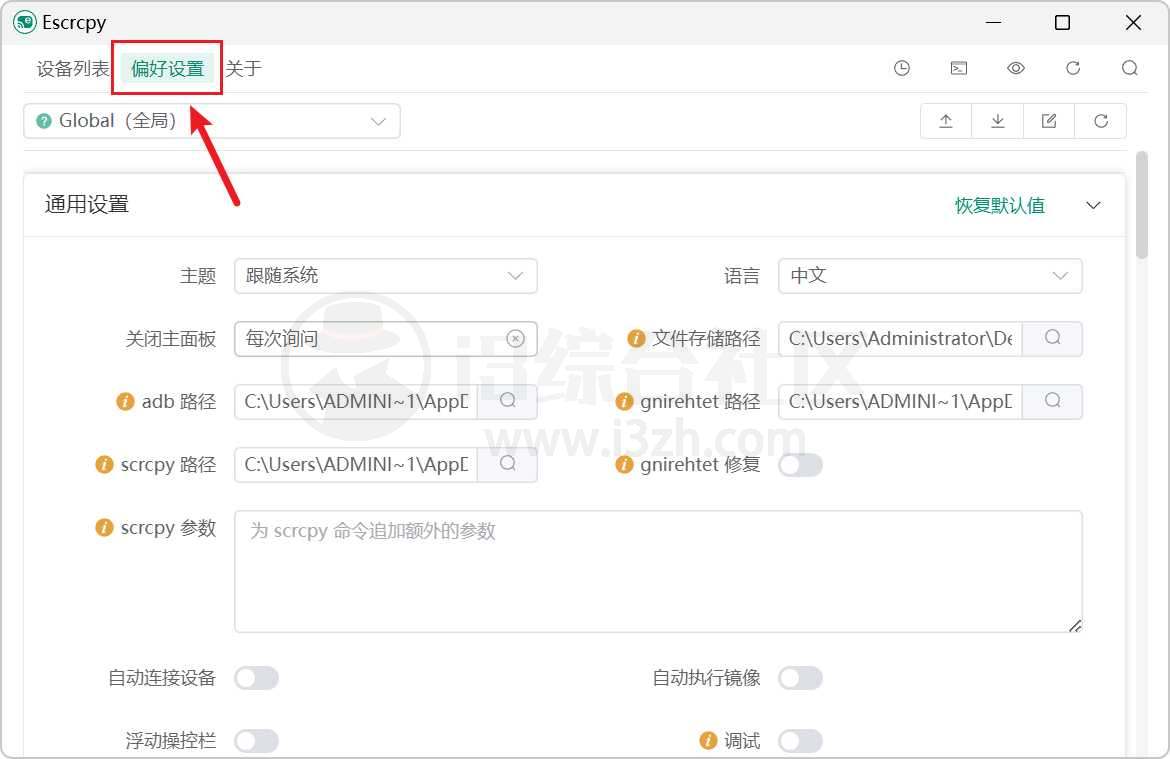This screenshot has height=759, width=1170.
Task: Enable 自动执行镜像 switch
Action: pyautogui.click(x=800, y=678)
